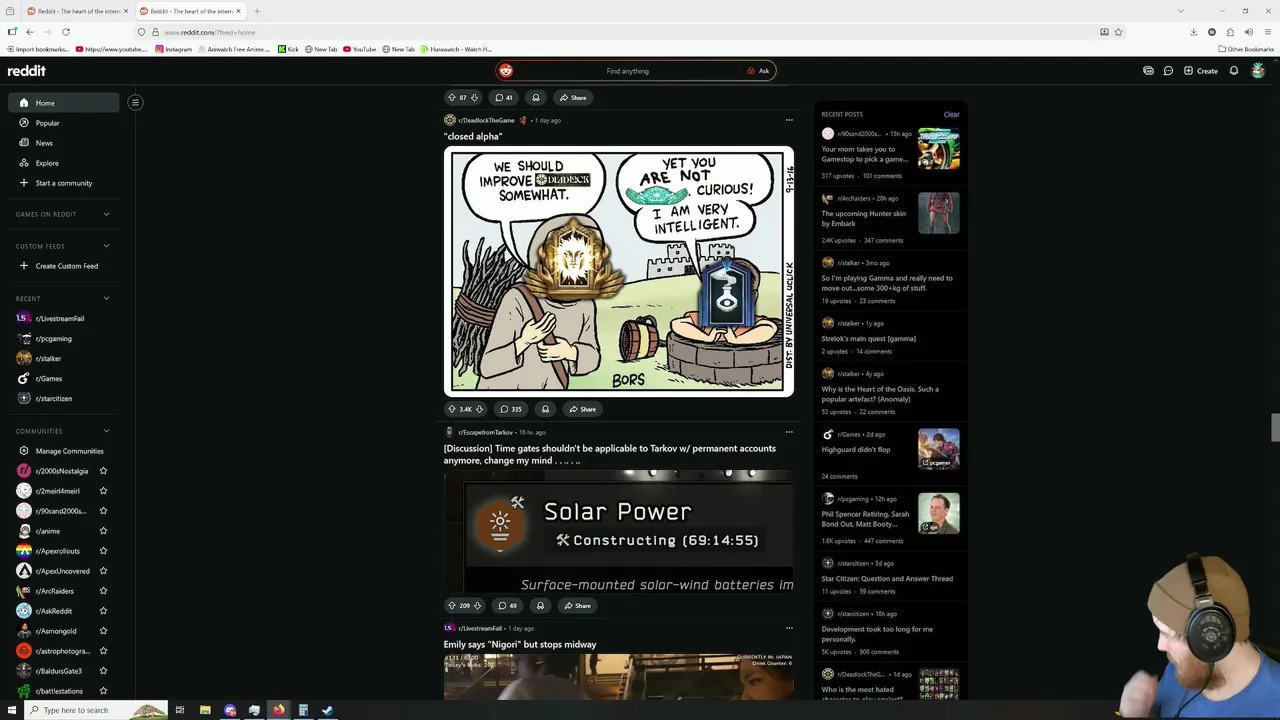Viewport: 1280px width, 720px height.
Task: Collapse the sidebar with the hamburger button
Action: [135, 102]
